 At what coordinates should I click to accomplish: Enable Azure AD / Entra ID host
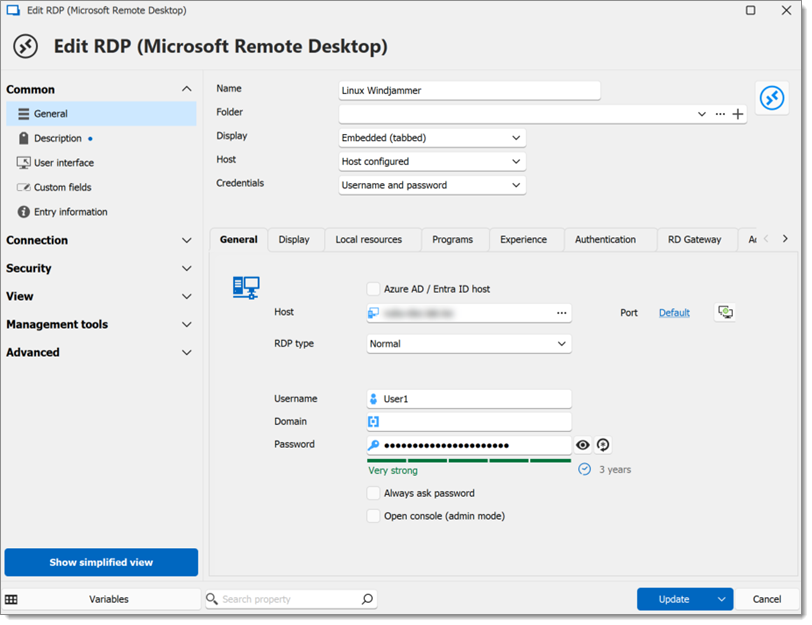373,289
